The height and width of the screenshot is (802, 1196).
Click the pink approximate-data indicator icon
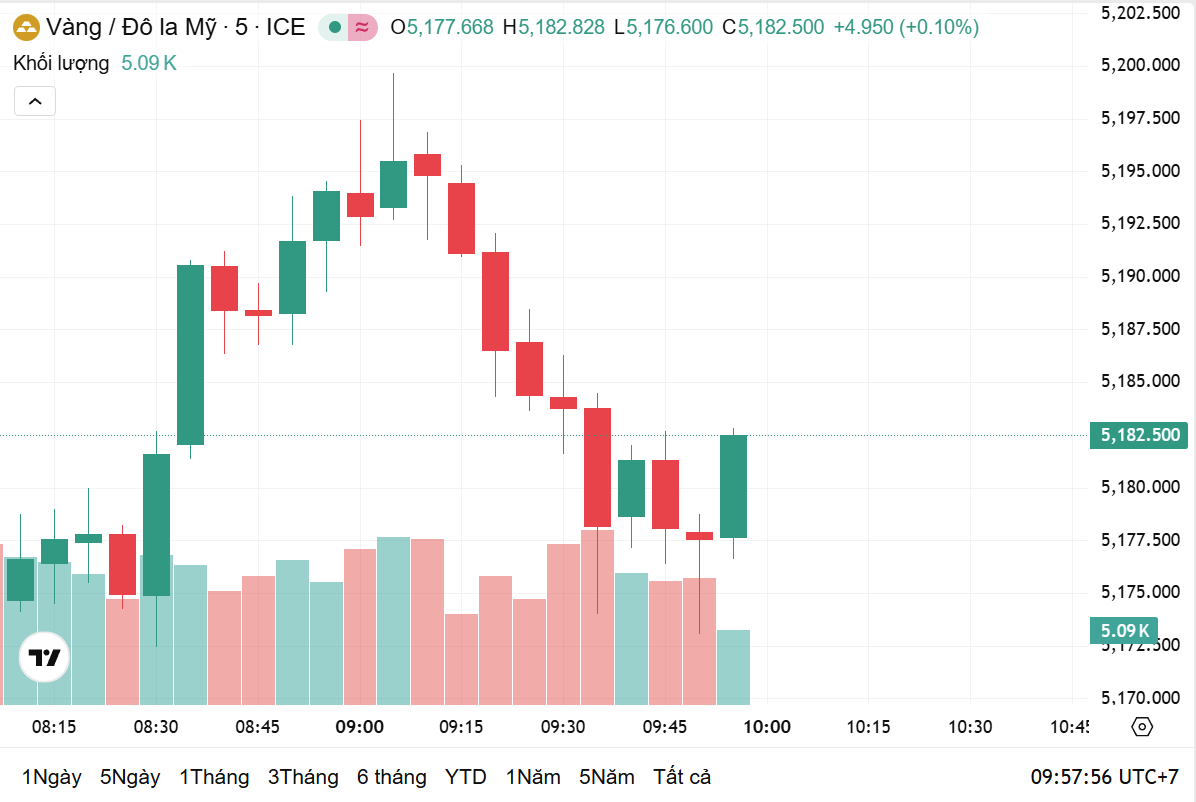(363, 27)
